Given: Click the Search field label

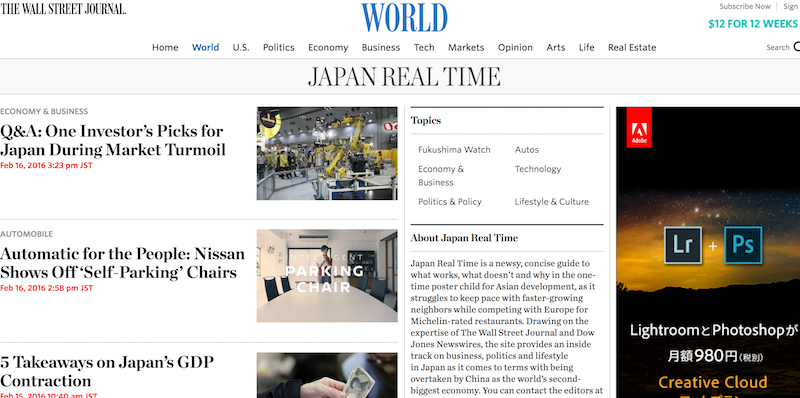Looking at the screenshot, I should tap(778, 47).
